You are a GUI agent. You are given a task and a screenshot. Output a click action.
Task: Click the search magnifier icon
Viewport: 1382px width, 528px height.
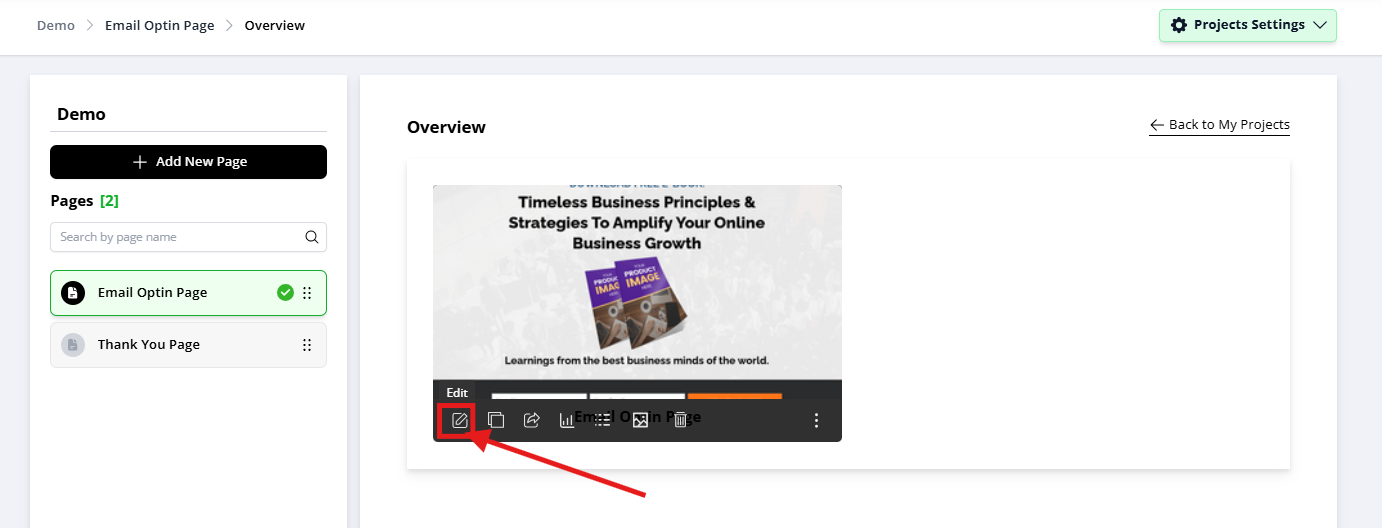coord(312,237)
